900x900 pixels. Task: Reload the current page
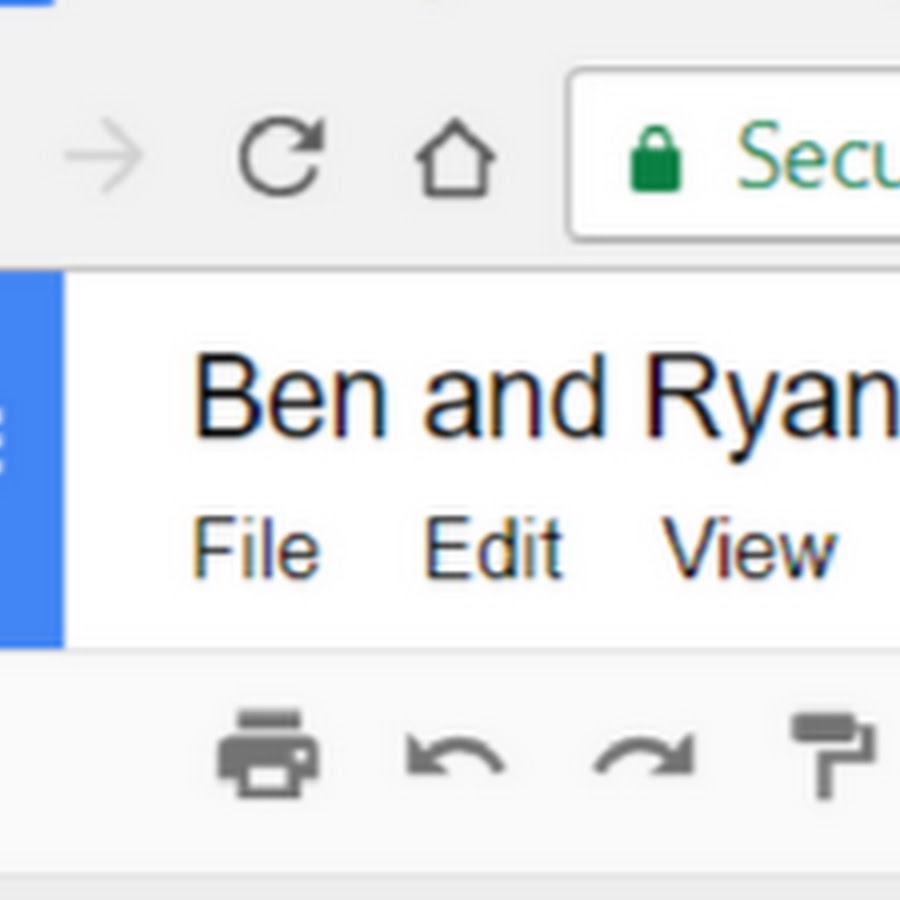(281, 157)
